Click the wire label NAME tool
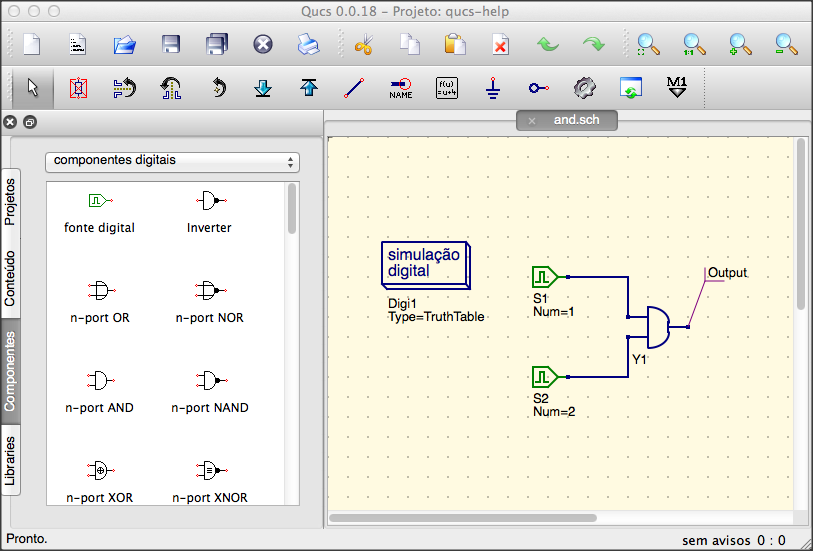 point(400,88)
